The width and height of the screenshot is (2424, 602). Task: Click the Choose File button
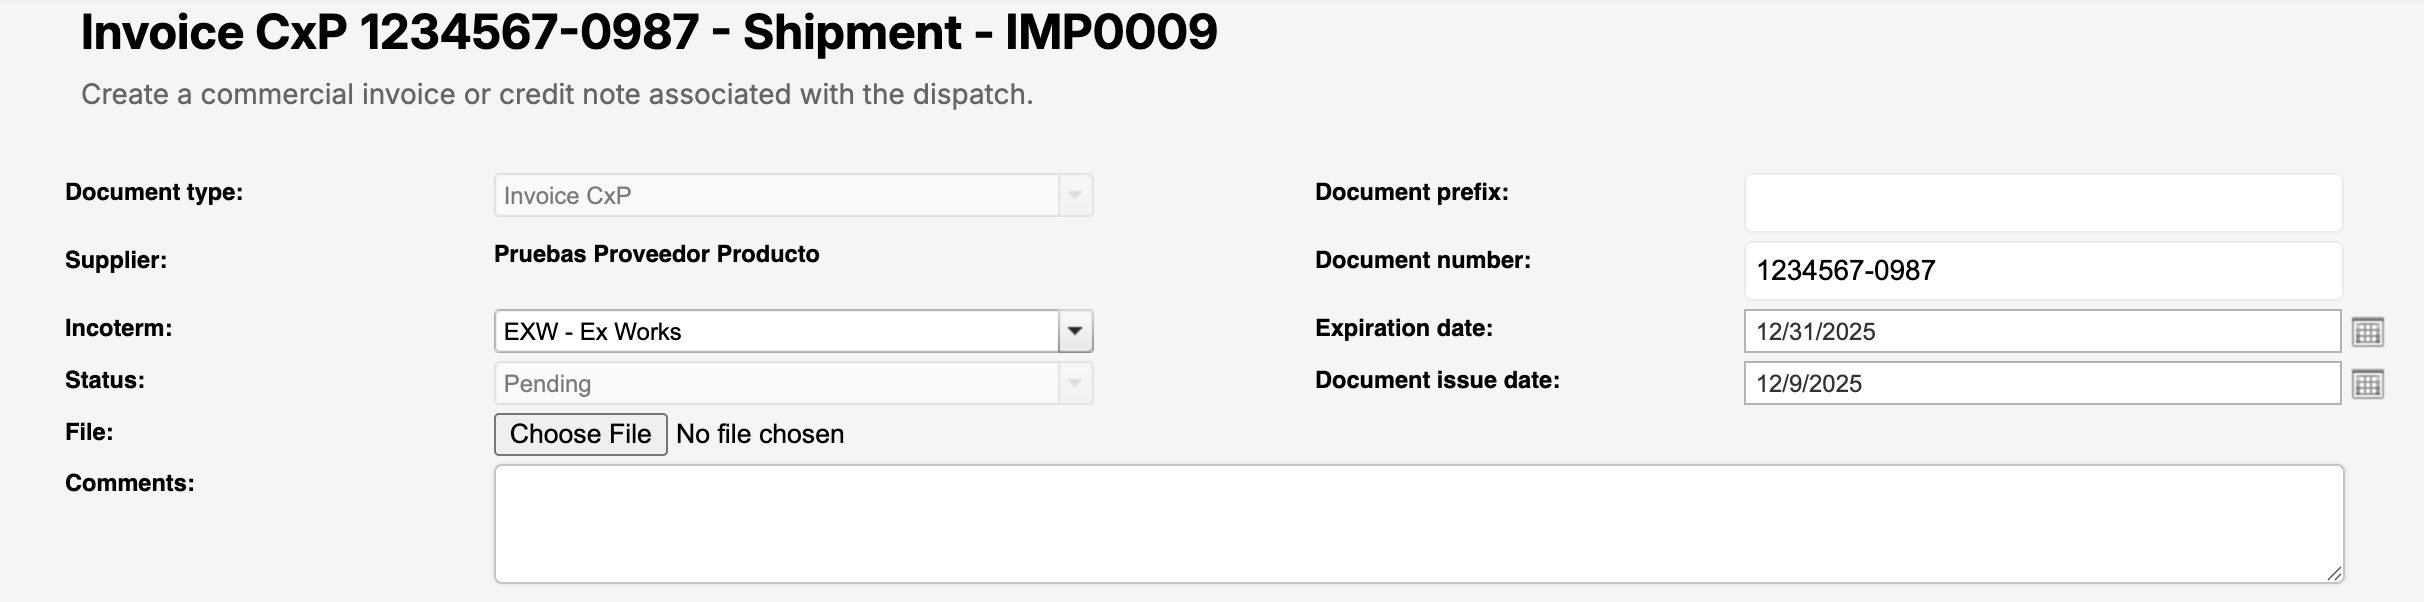[580, 434]
